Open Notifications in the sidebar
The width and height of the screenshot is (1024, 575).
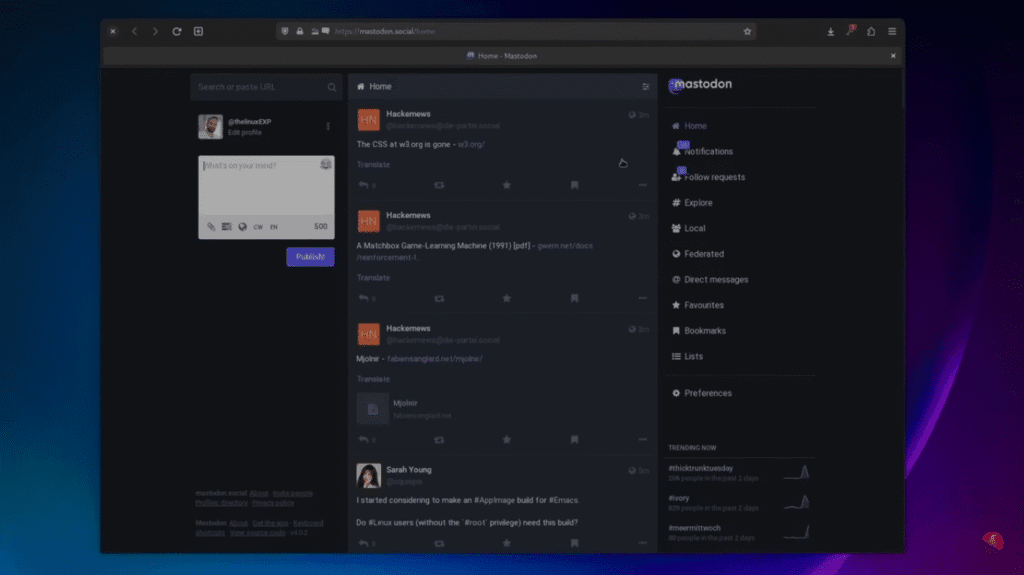pos(702,152)
